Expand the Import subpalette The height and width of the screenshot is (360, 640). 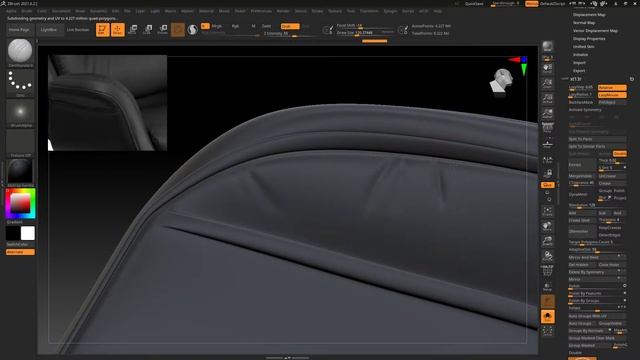(579, 63)
